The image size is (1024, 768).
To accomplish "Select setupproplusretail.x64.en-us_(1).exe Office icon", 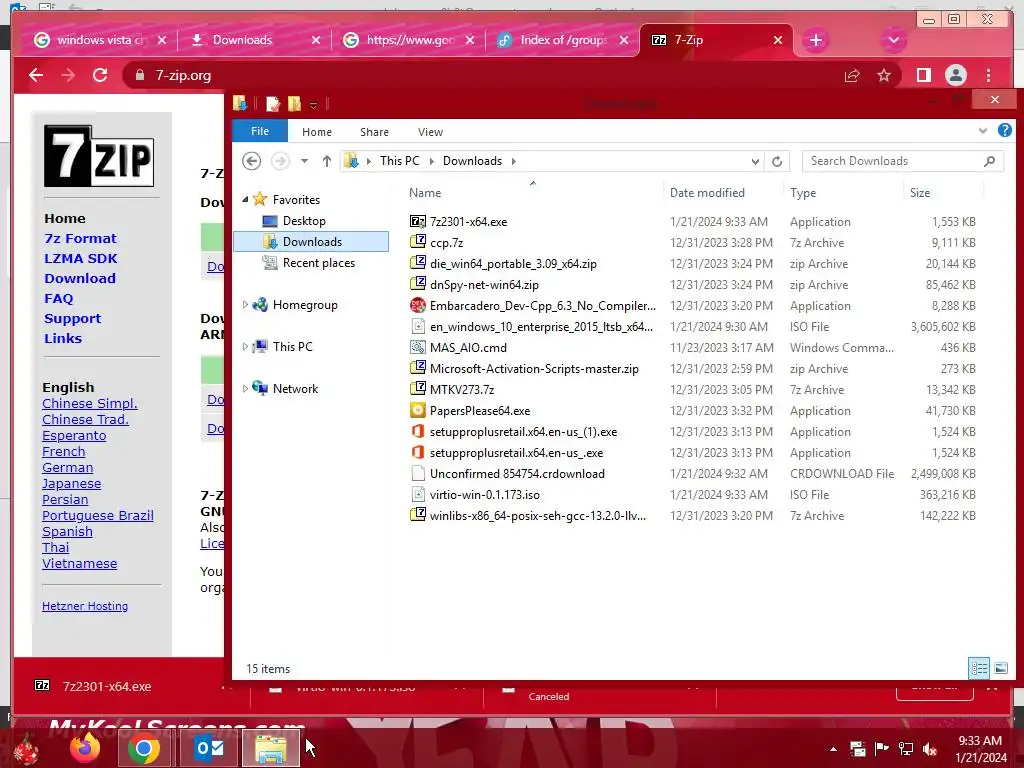I will click(x=418, y=432).
